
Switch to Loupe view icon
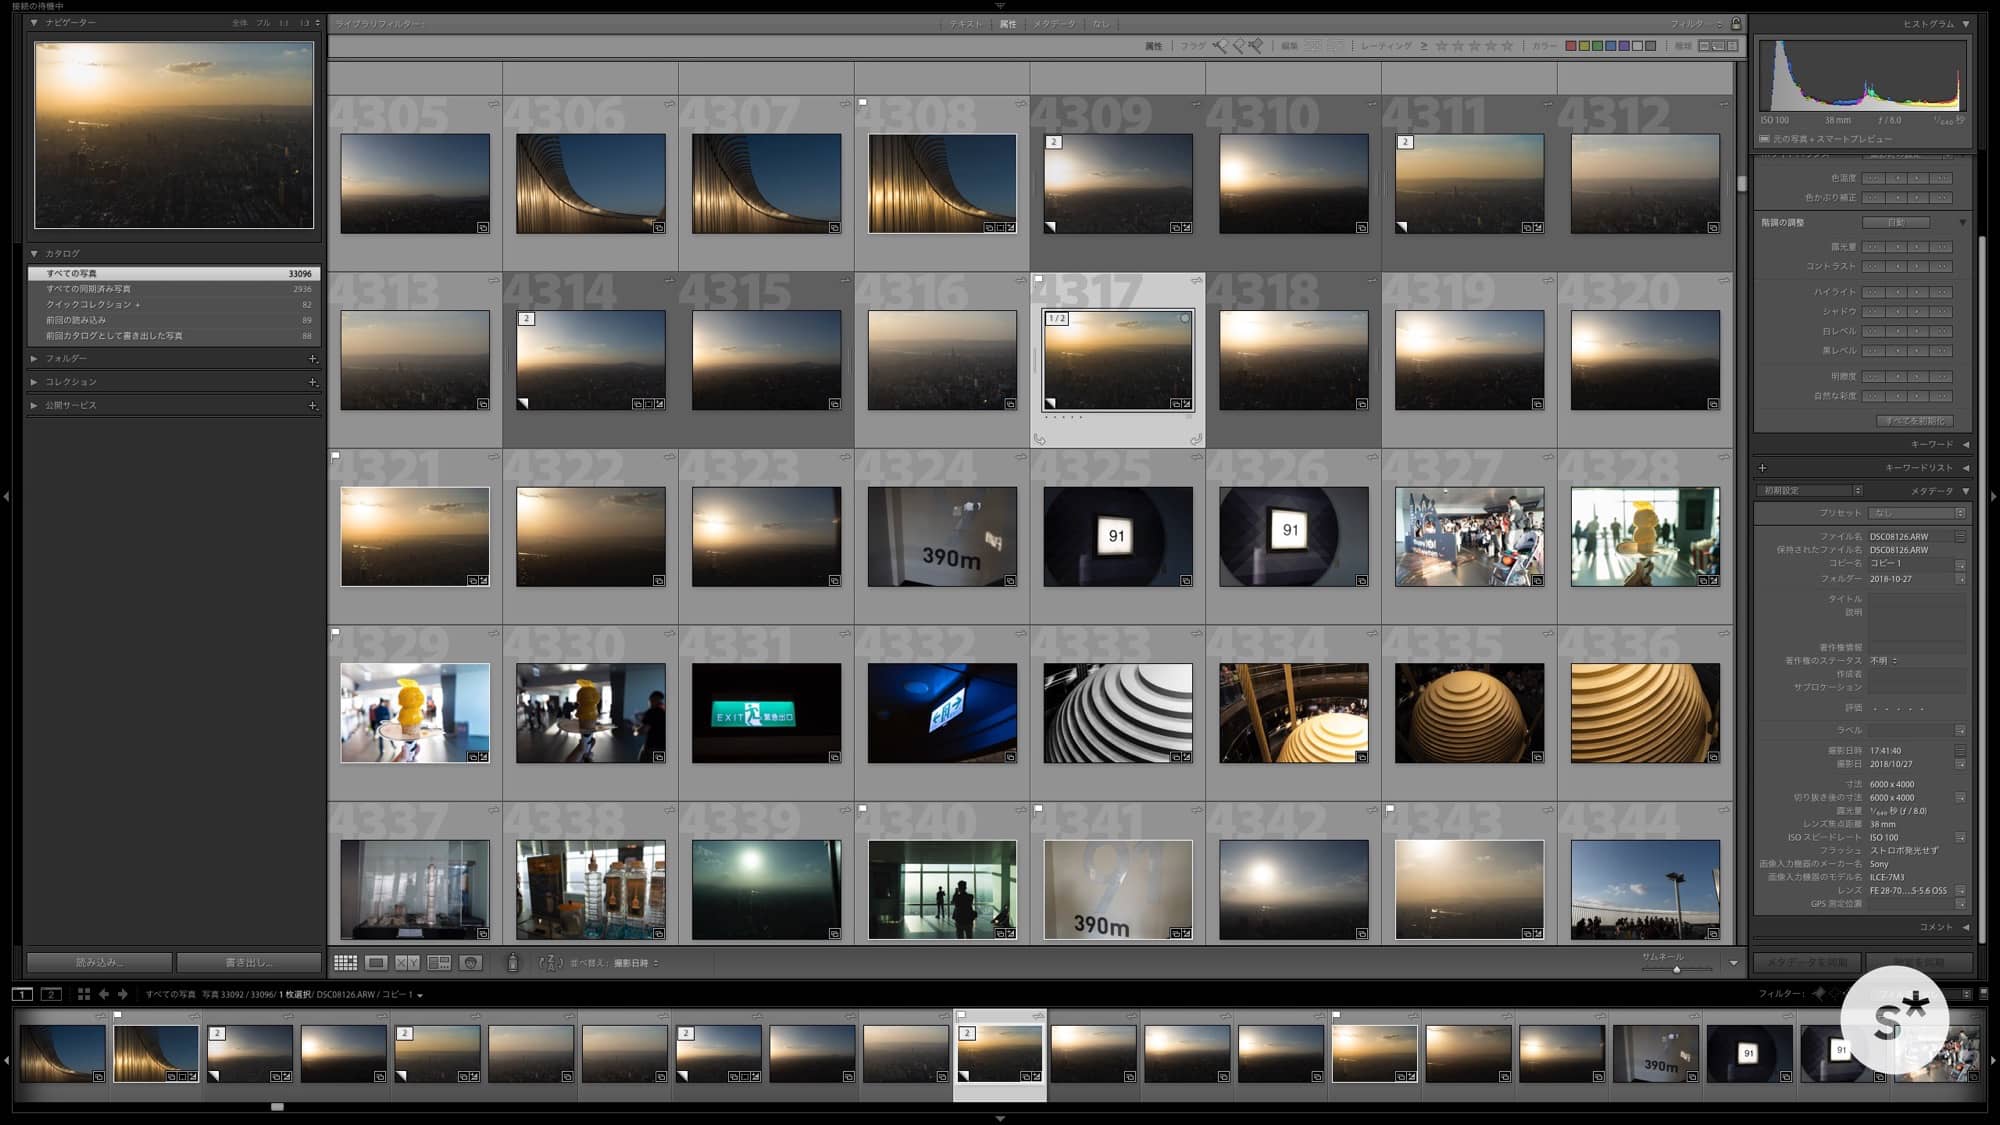click(376, 963)
